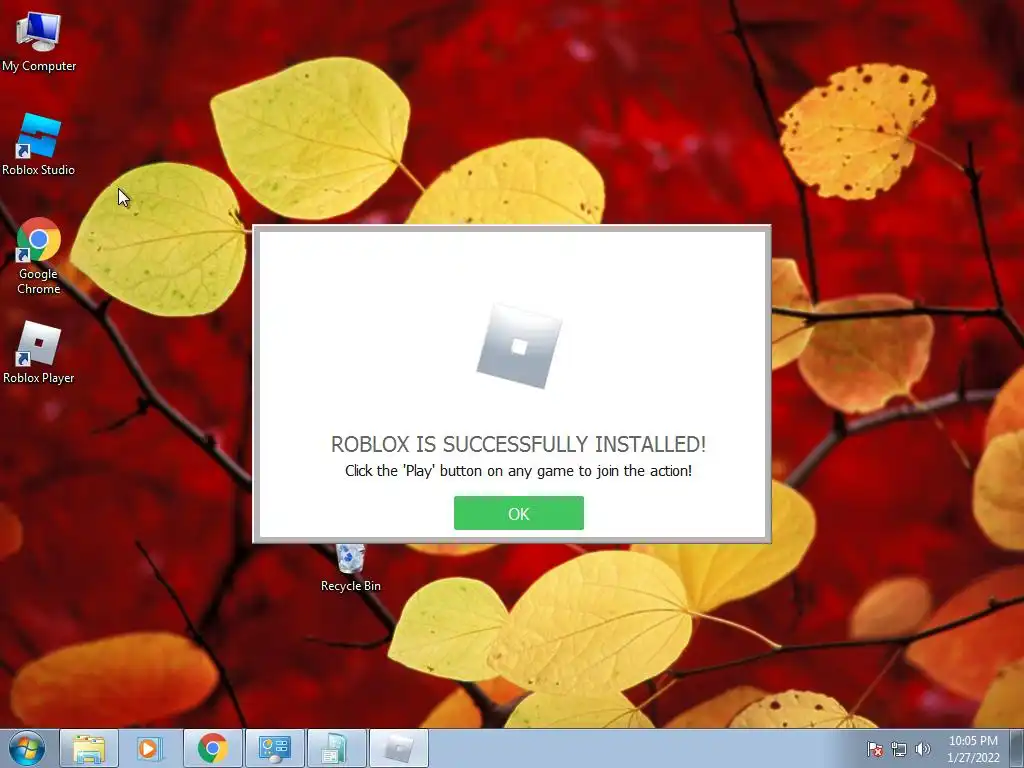Open Google Chrome from the taskbar
The height and width of the screenshot is (768, 1024).
pos(213,748)
